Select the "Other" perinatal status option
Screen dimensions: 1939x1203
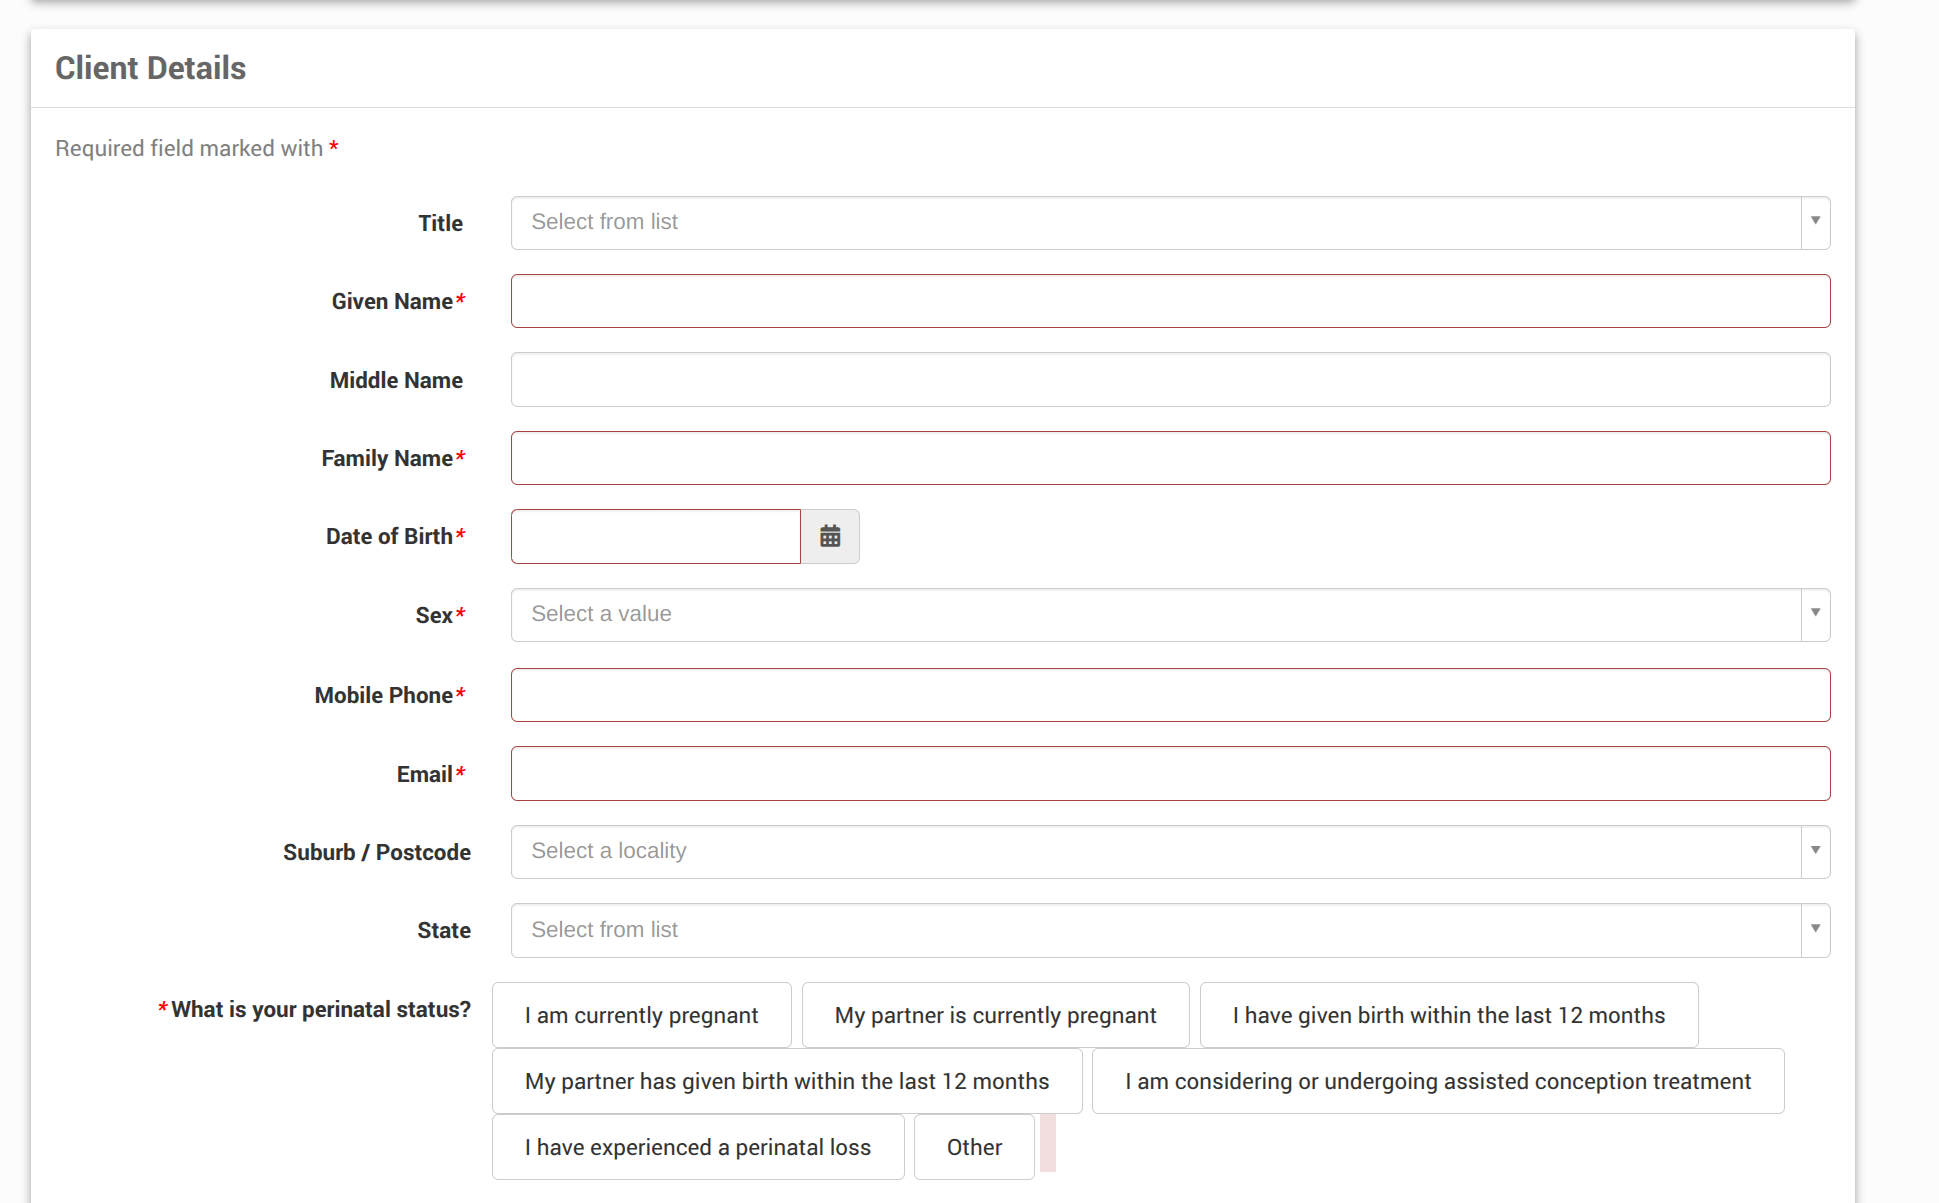click(973, 1147)
